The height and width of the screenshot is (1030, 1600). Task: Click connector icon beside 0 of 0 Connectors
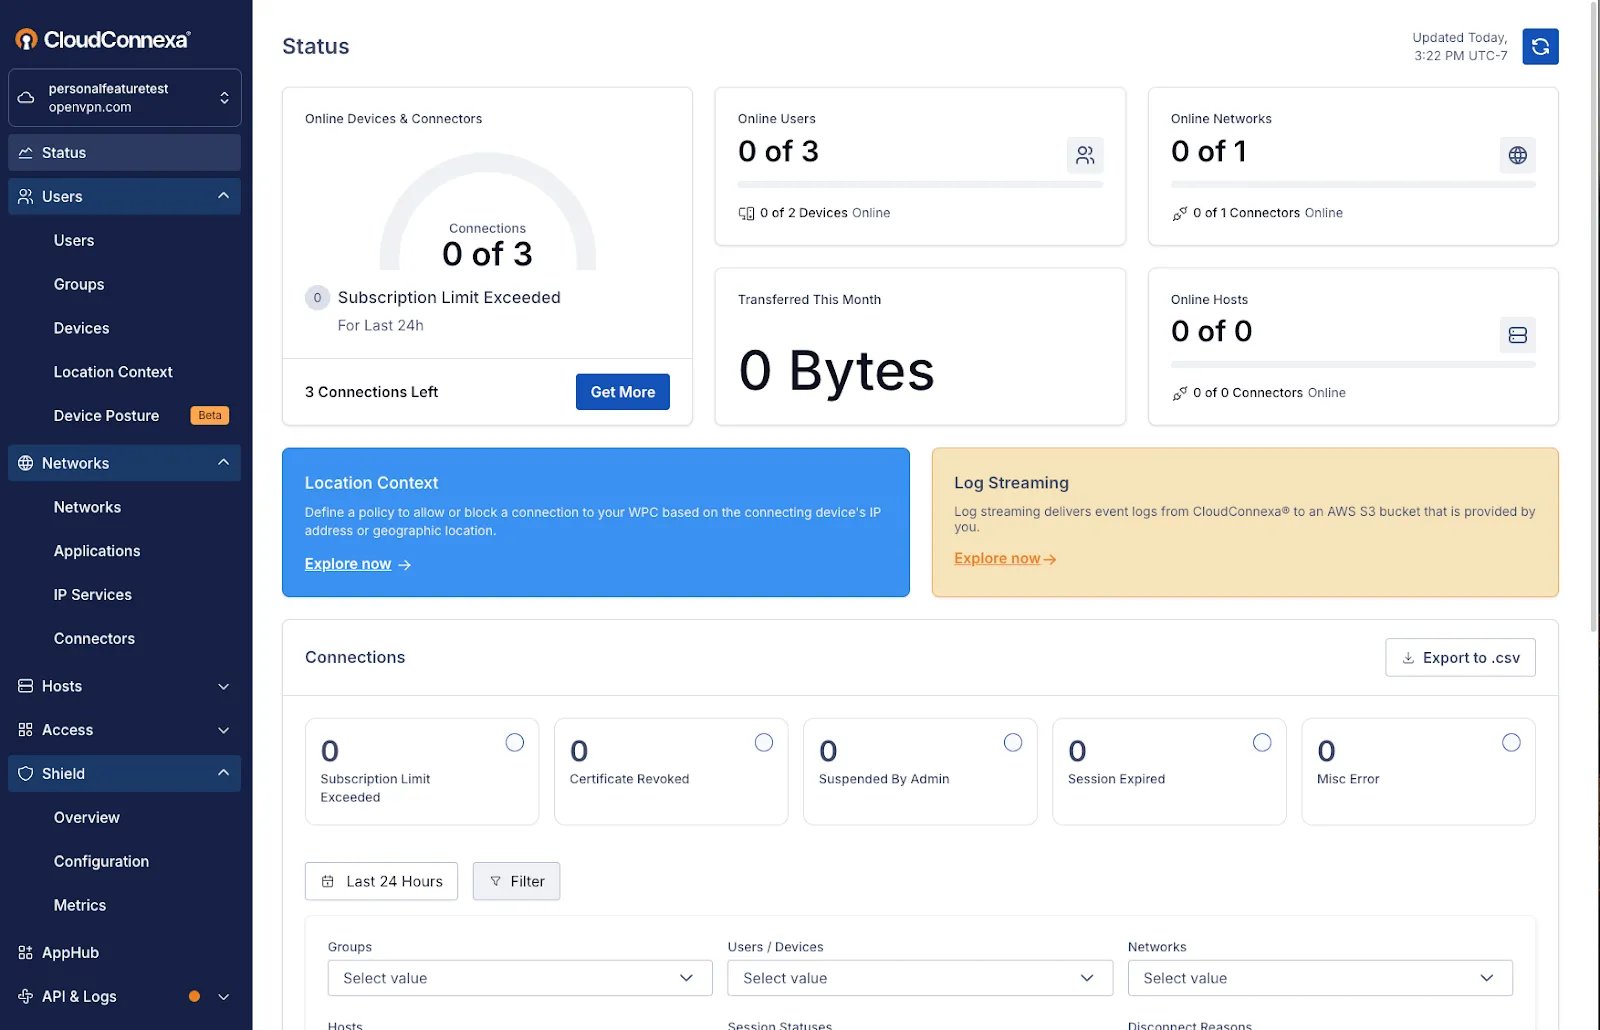click(1180, 393)
